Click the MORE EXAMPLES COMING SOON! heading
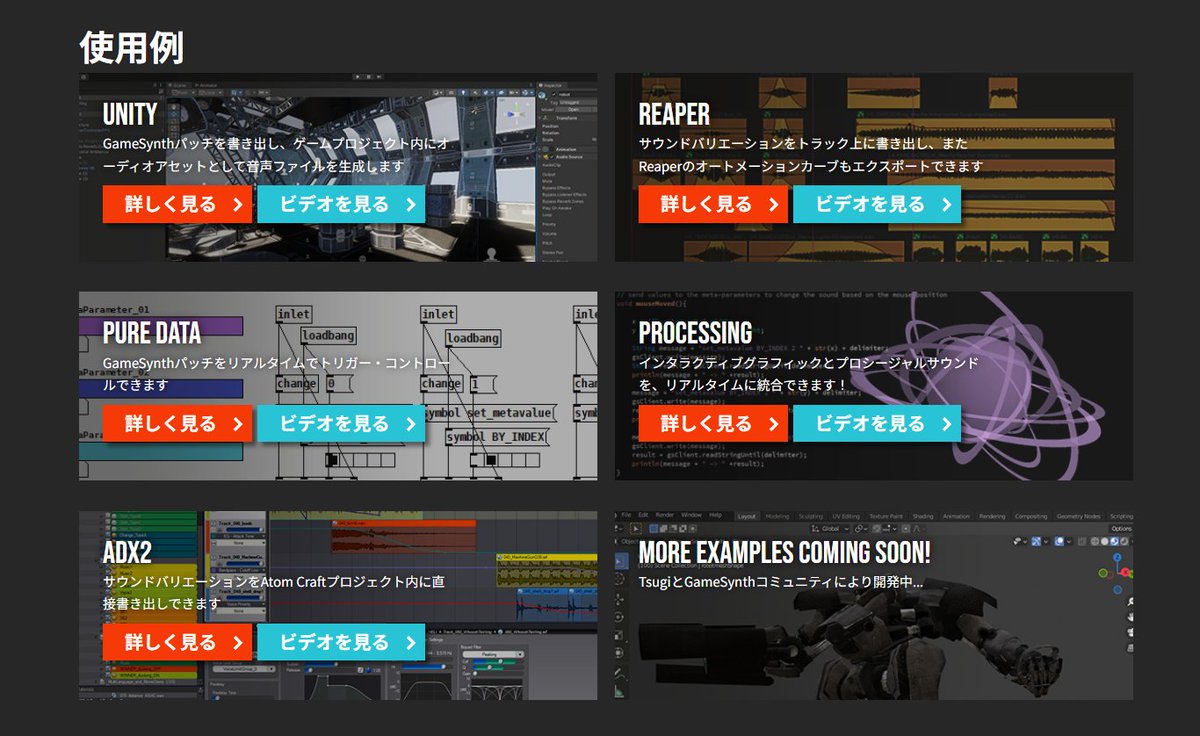Viewport: 1200px width, 736px height. click(x=784, y=552)
